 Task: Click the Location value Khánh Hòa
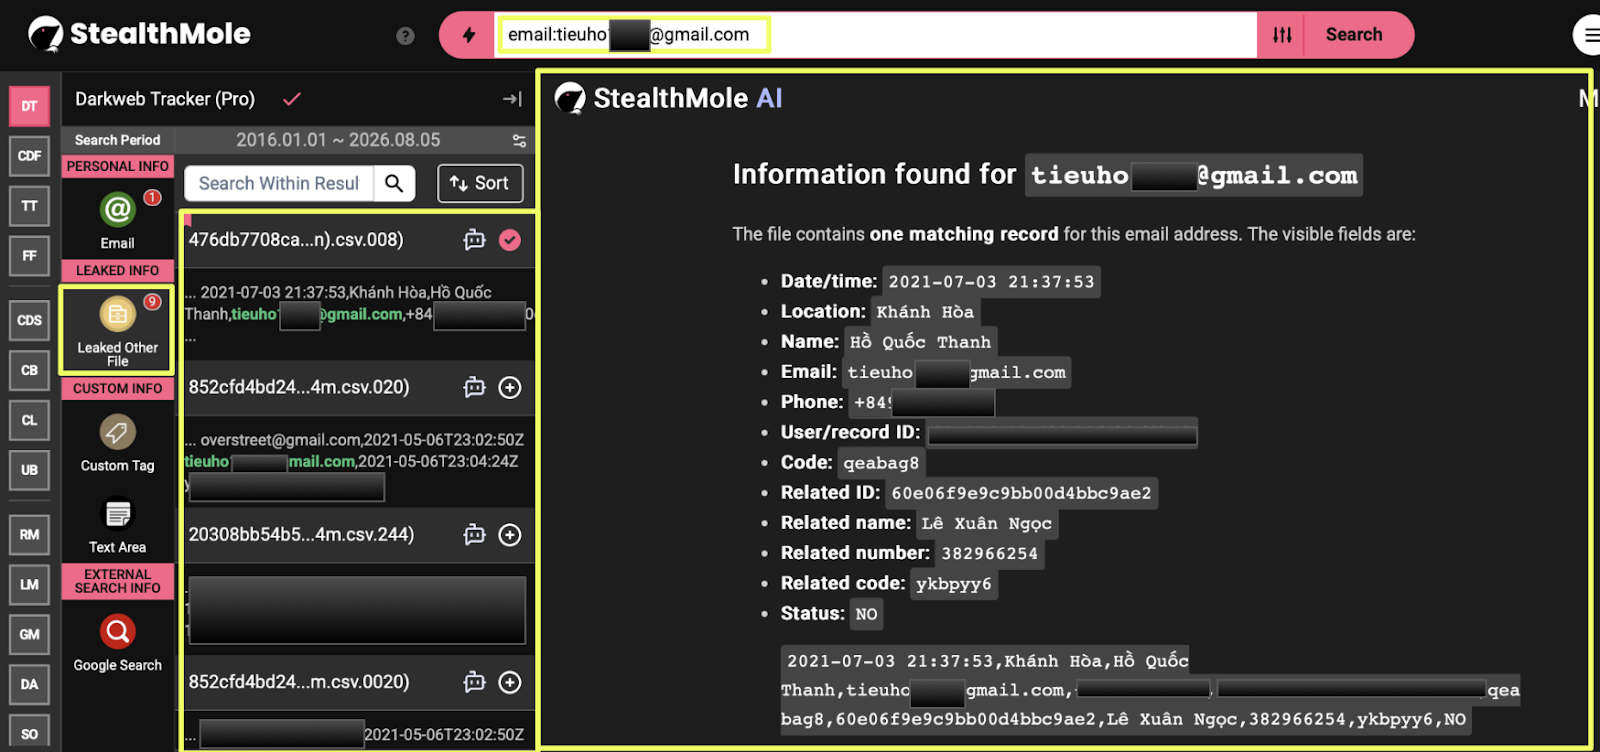[925, 312]
